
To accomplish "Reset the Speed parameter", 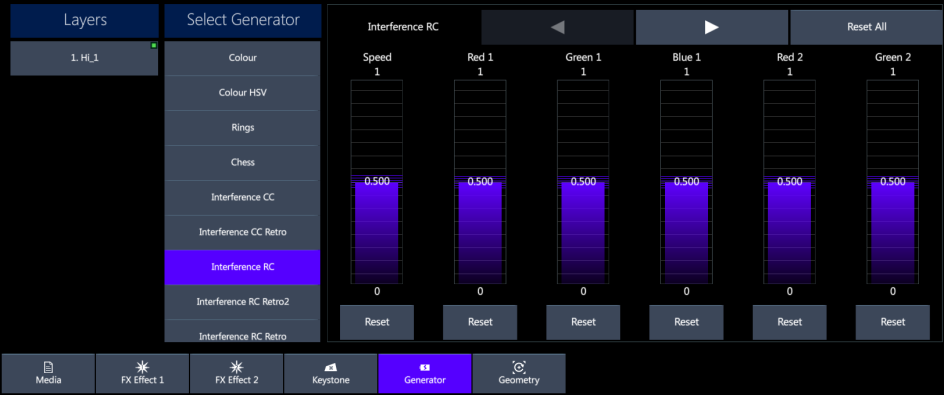I will pos(377,322).
